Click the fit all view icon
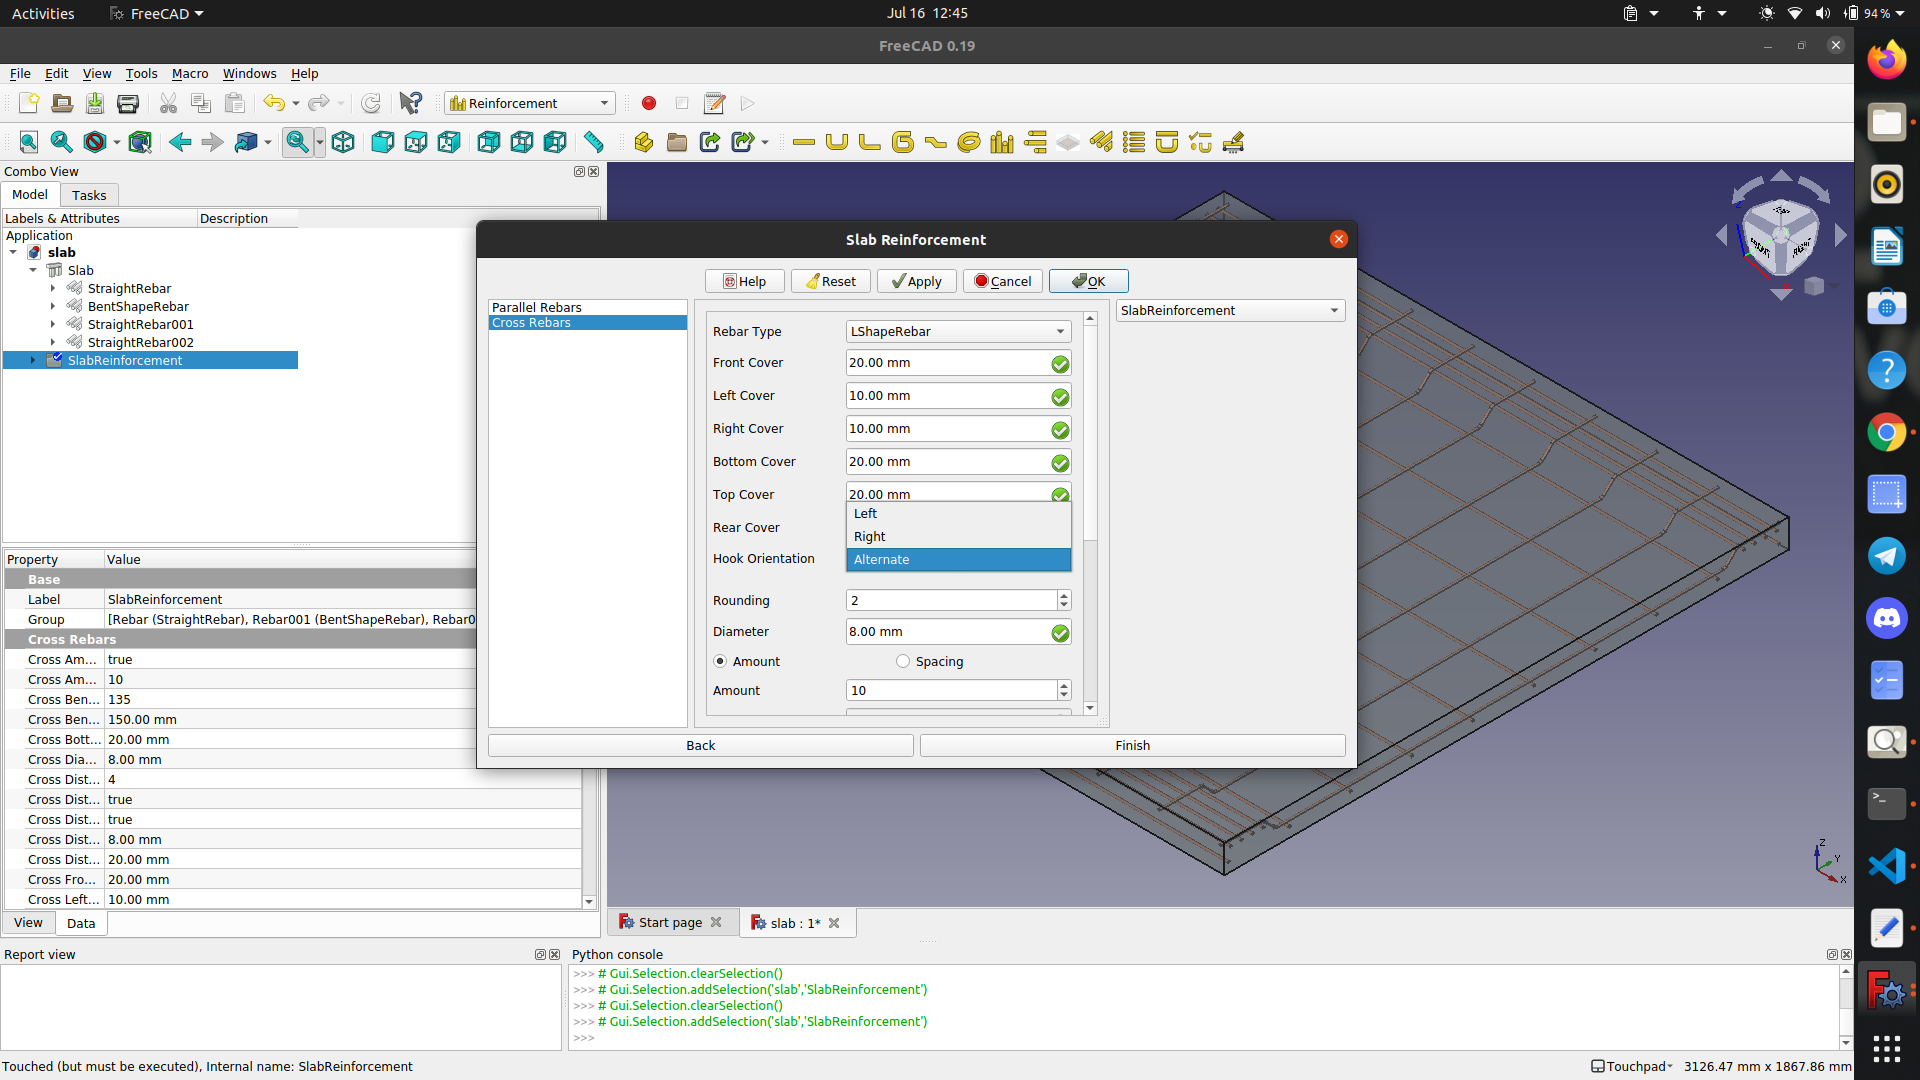This screenshot has width=1920, height=1080. 29,142
